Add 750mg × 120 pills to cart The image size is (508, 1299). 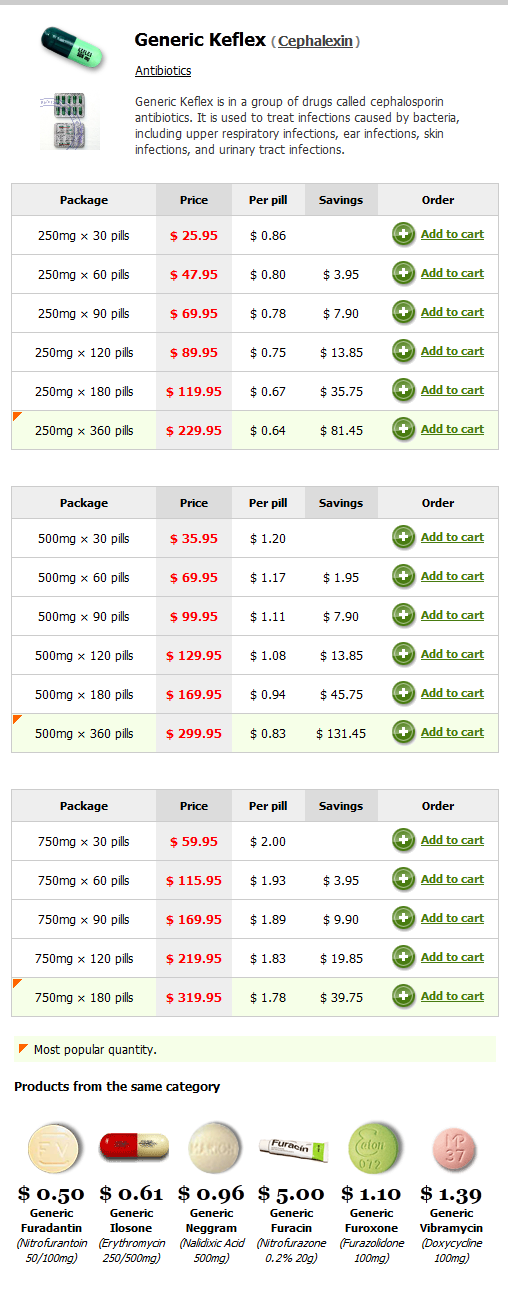[452, 957]
